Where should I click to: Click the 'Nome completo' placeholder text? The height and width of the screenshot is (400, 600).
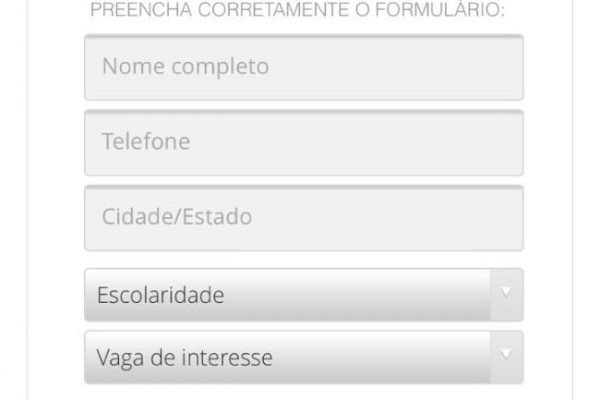click(x=185, y=68)
